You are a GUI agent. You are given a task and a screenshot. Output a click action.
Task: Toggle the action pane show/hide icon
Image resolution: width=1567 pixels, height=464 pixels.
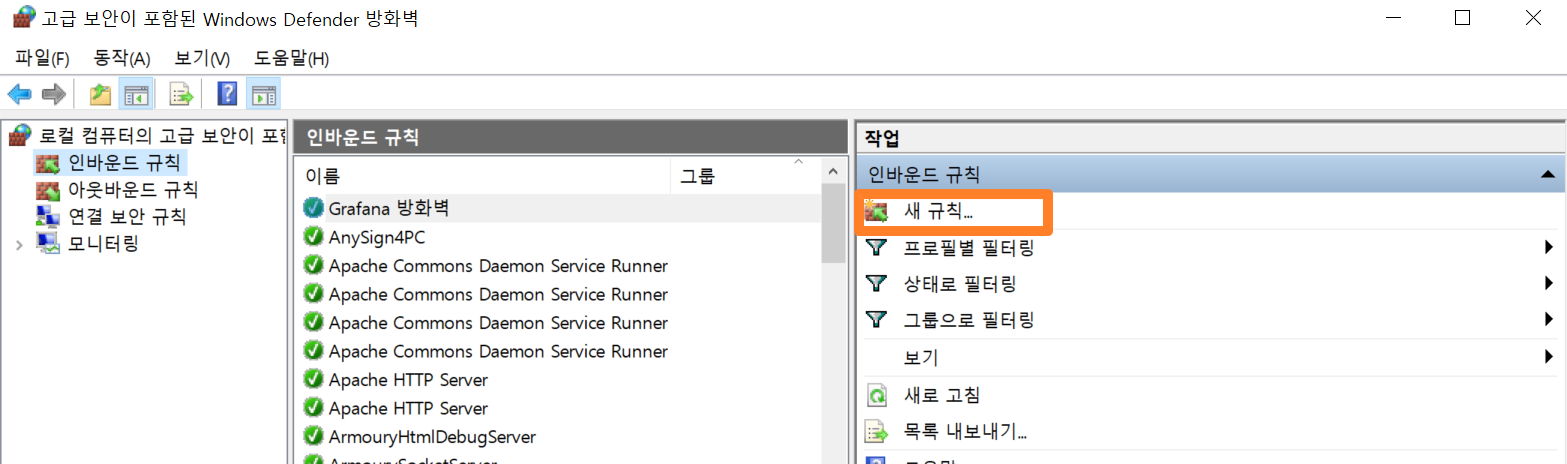click(x=264, y=95)
